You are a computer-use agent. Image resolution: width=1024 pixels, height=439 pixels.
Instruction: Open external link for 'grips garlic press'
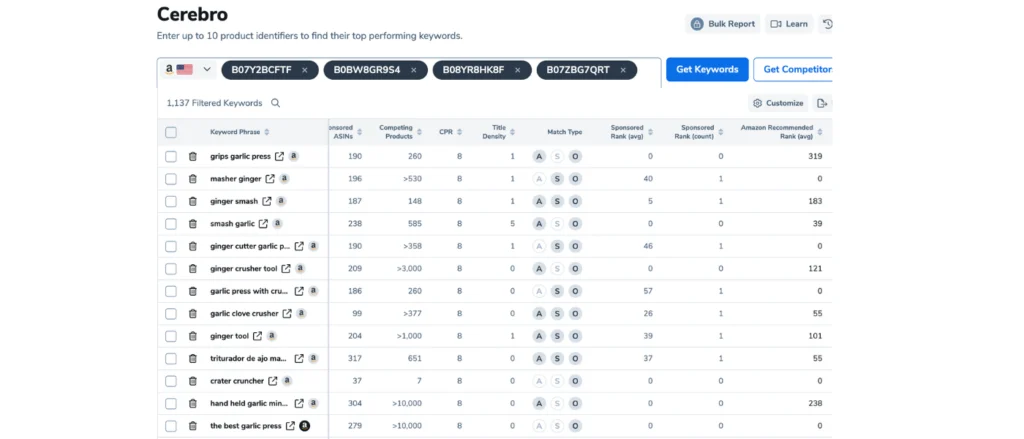coord(280,156)
